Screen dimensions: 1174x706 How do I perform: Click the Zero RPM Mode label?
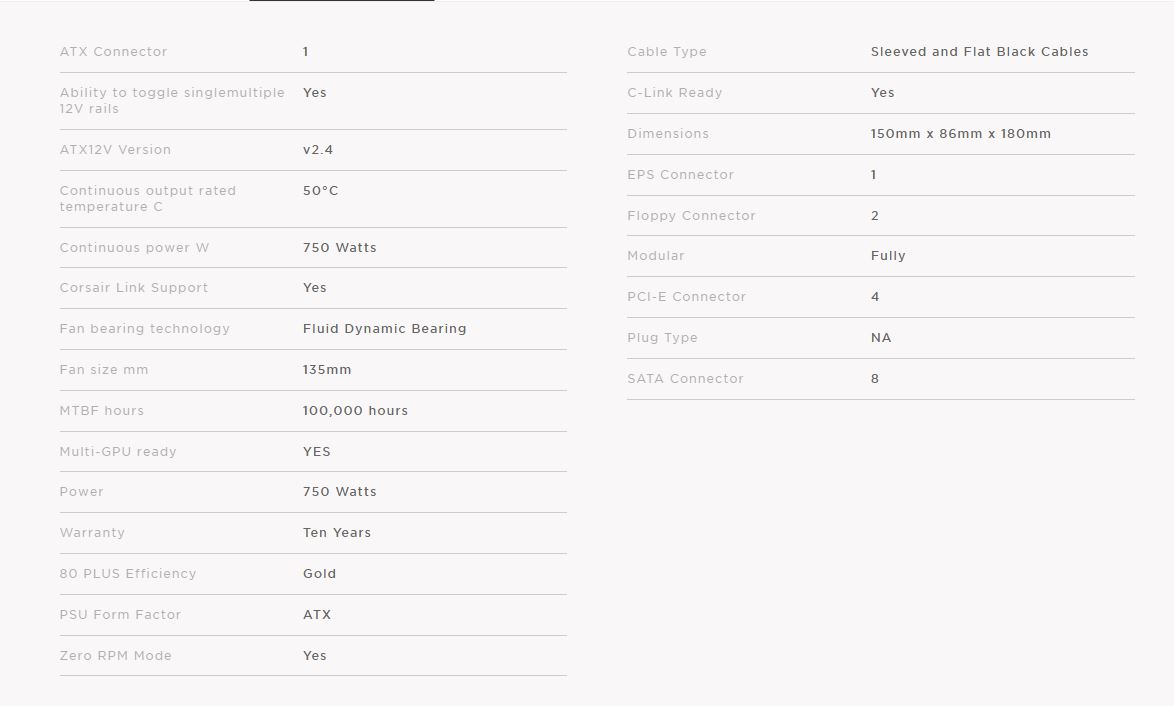[115, 656]
